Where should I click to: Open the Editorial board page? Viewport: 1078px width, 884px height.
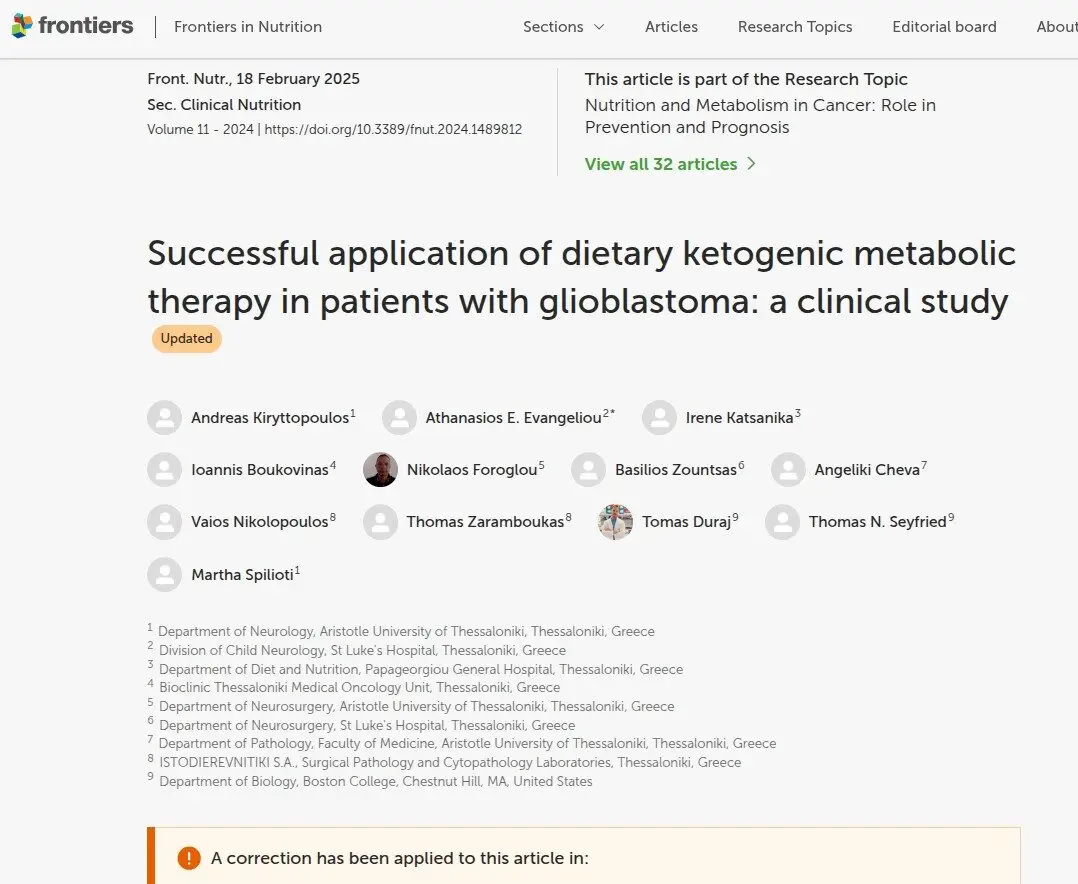[x=944, y=27]
